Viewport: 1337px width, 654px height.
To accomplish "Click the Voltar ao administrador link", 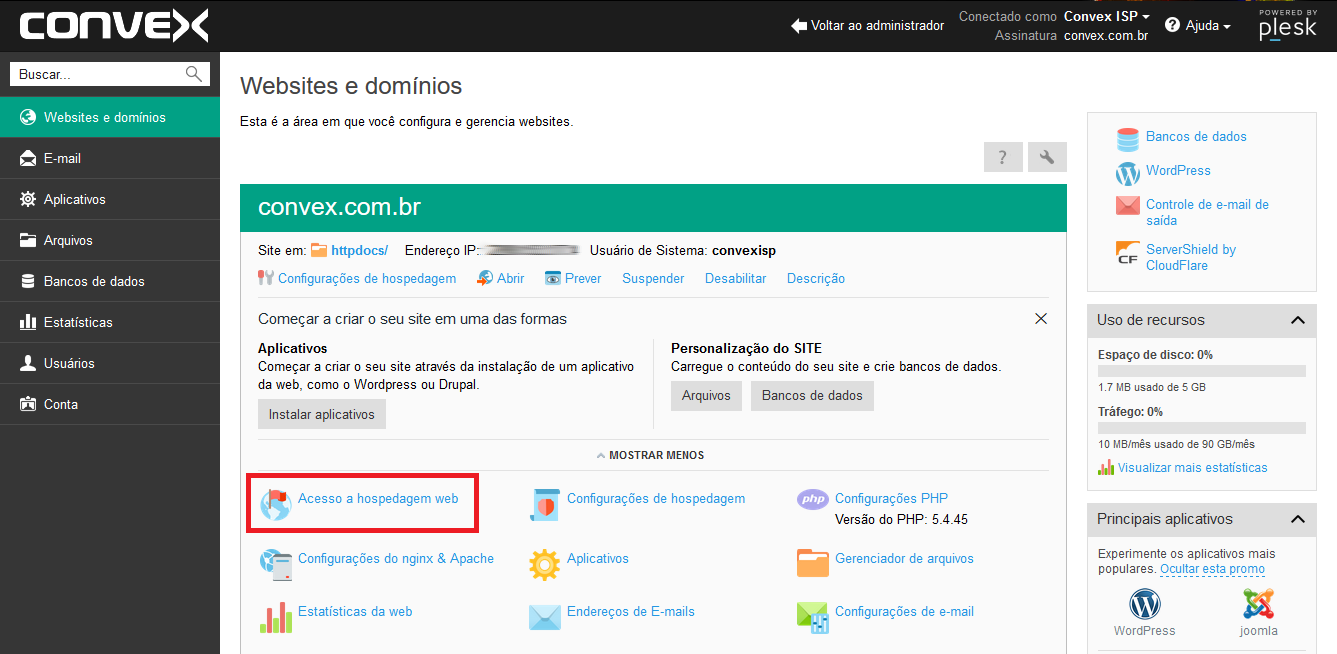I will click(x=877, y=26).
